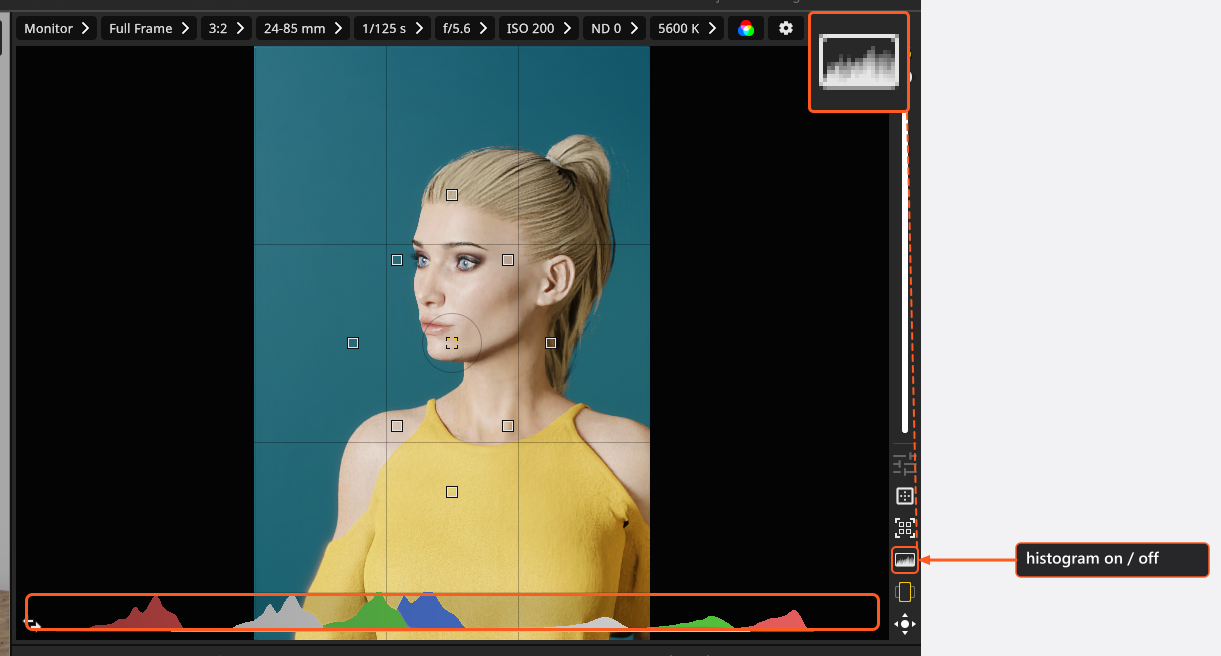Expand the 1/125 s shutter speed dropdown
The width and height of the screenshot is (1221, 656).
(x=392, y=28)
